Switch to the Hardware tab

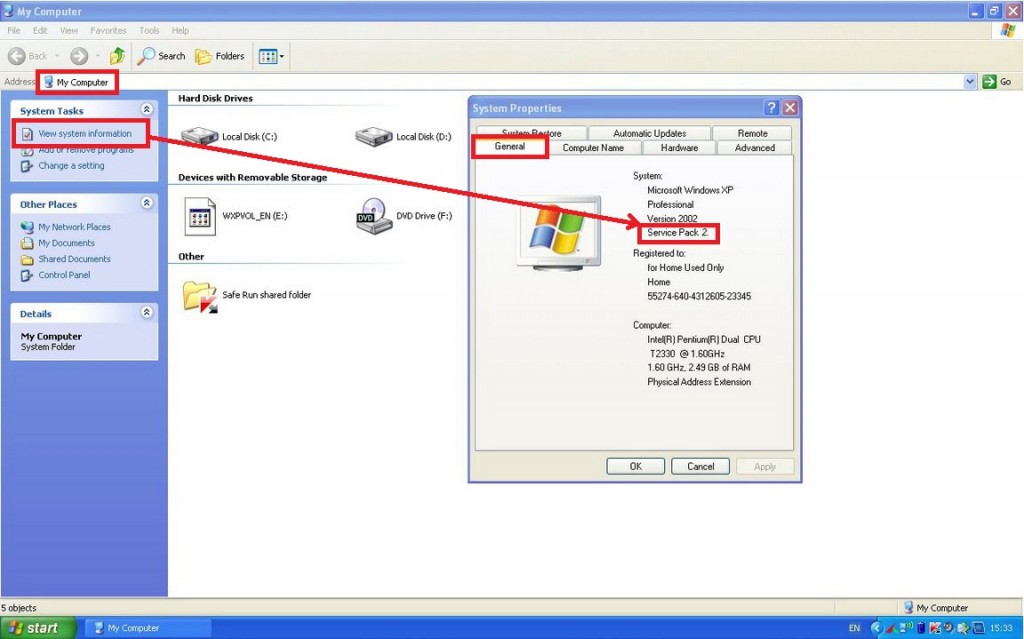[678, 147]
